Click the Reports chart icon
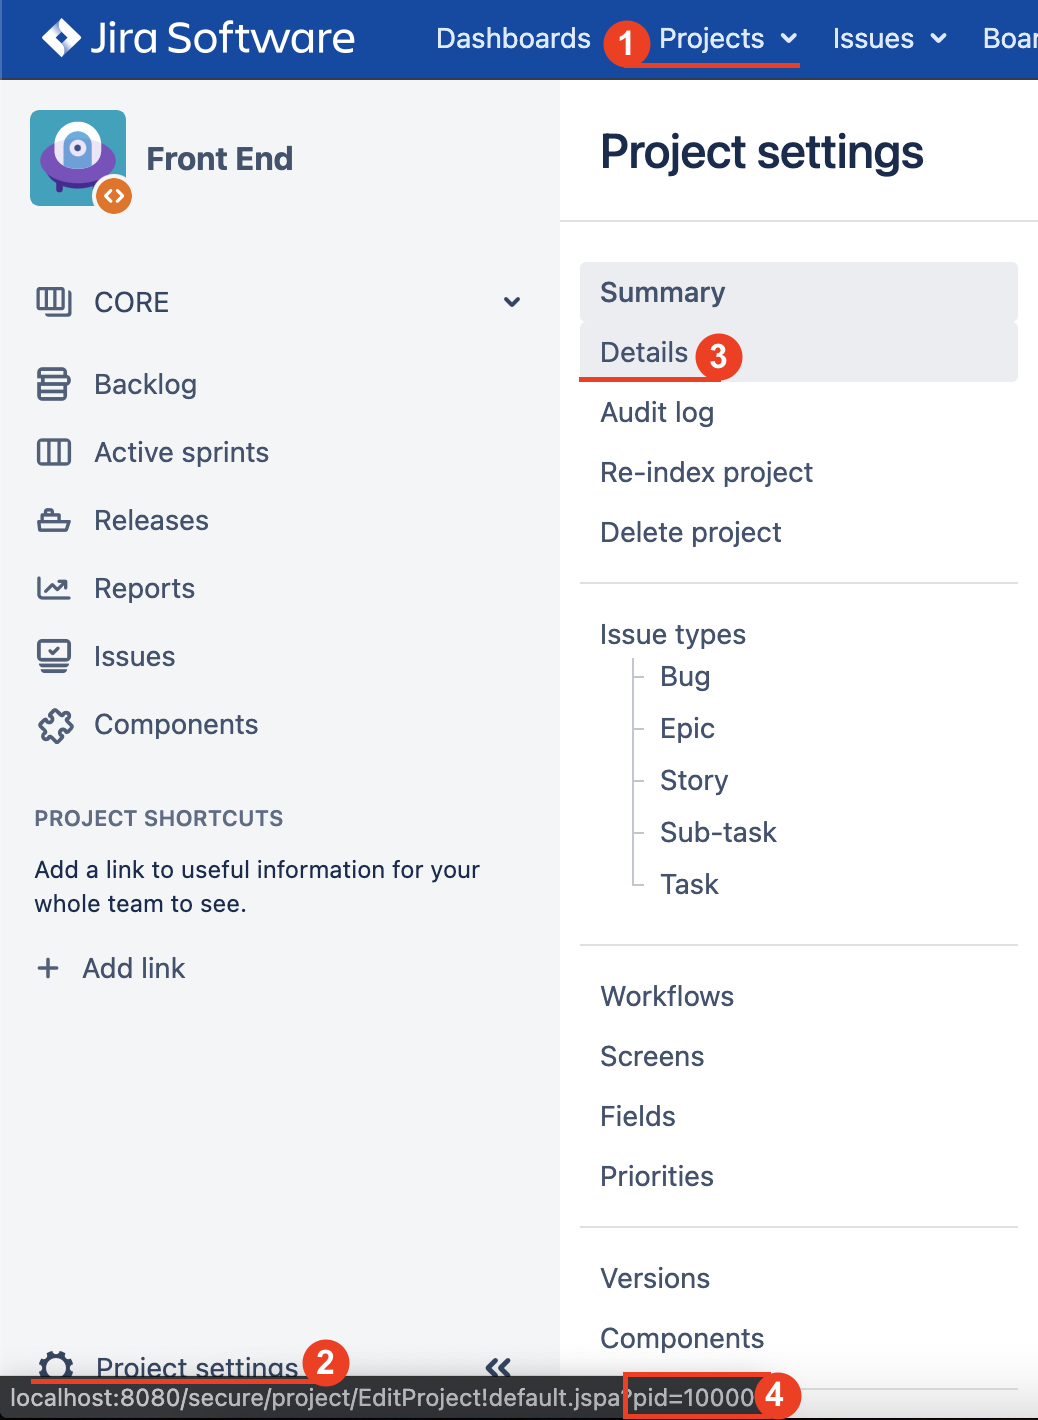 pyautogui.click(x=54, y=588)
